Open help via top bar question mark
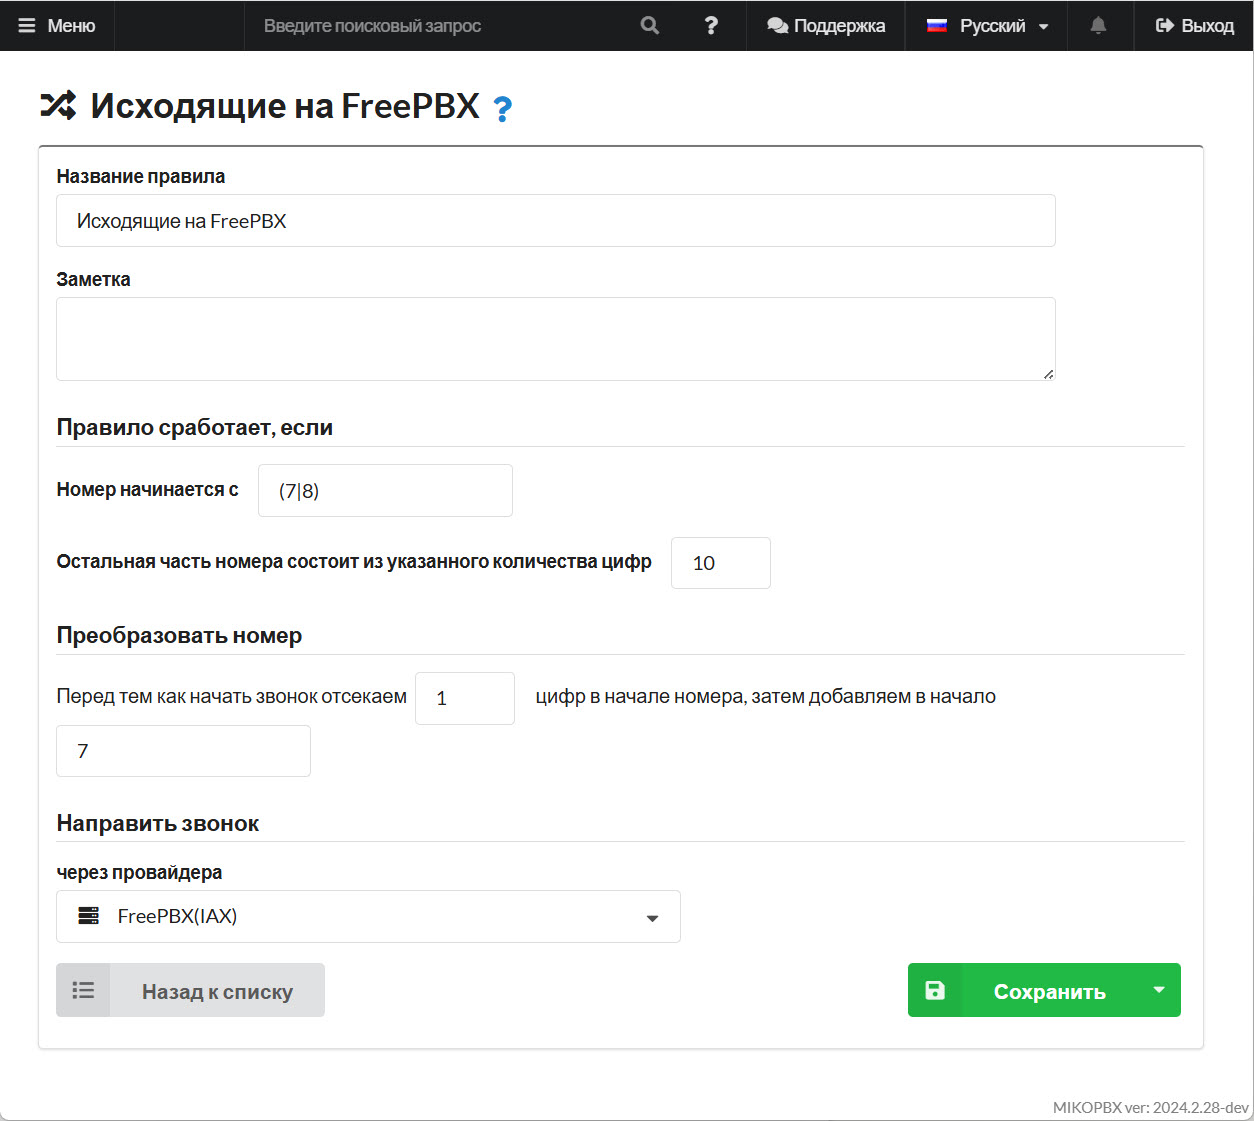The image size is (1254, 1121). (711, 26)
